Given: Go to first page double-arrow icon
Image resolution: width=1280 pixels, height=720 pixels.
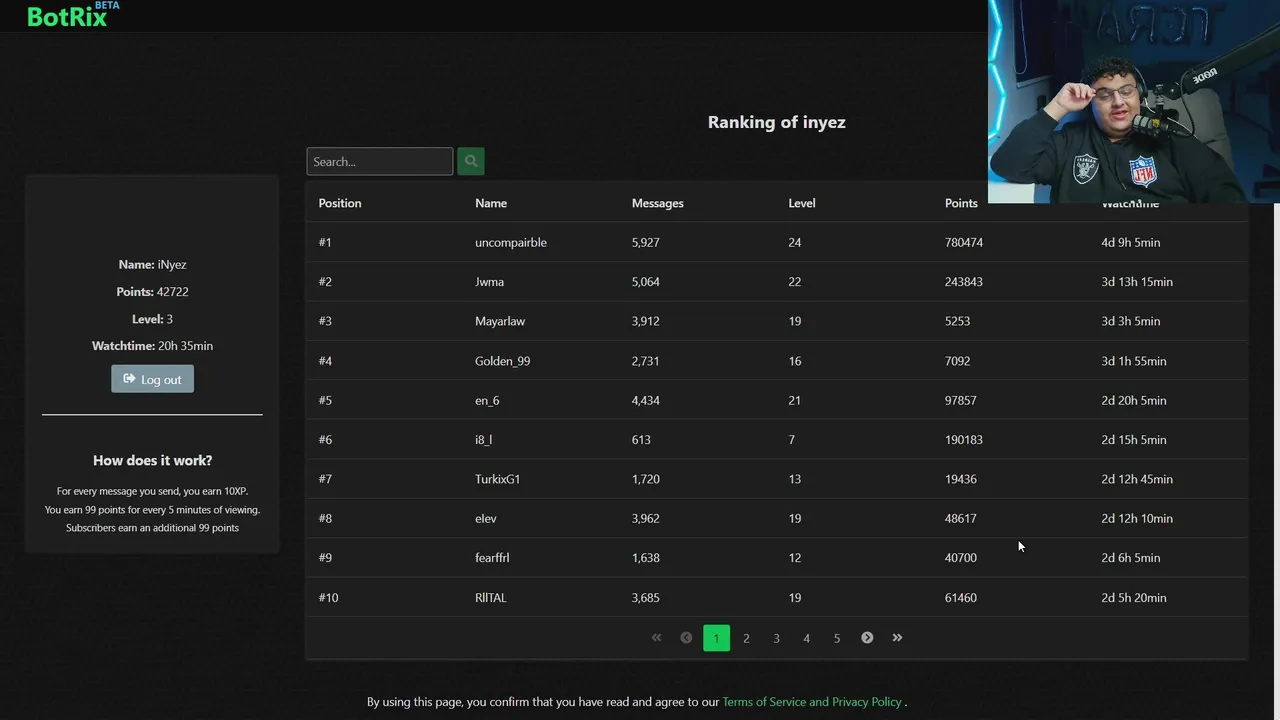Looking at the screenshot, I should pyautogui.click(x=656, y=638).
